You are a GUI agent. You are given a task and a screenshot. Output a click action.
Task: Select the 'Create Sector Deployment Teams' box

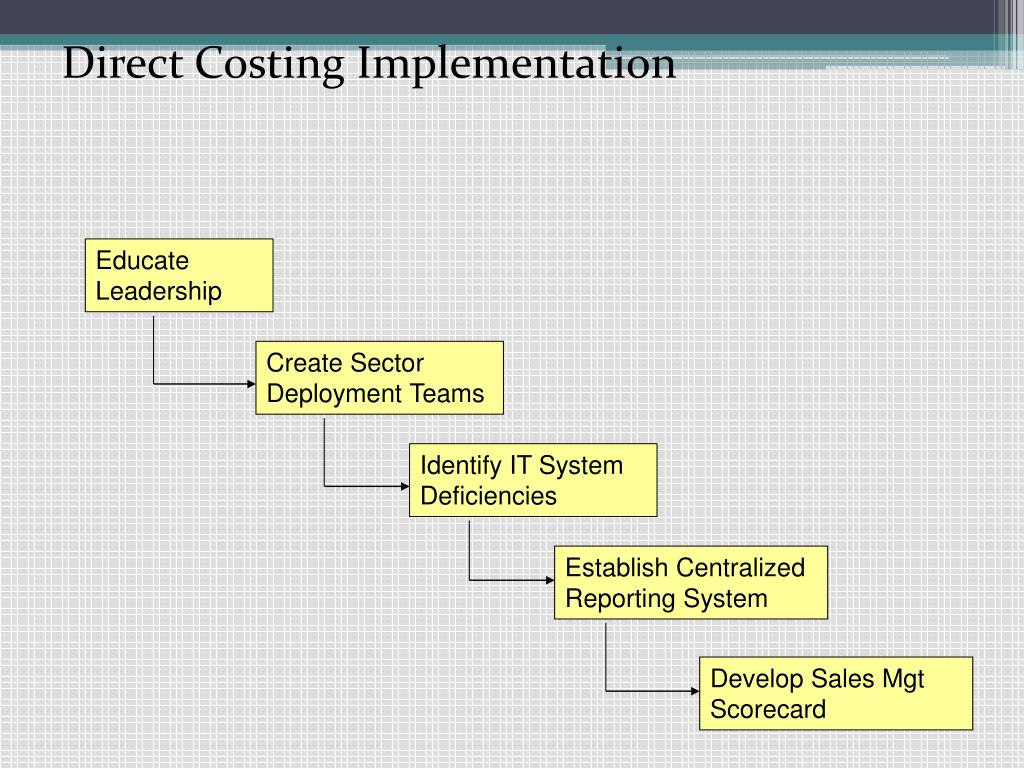point(379,377)
